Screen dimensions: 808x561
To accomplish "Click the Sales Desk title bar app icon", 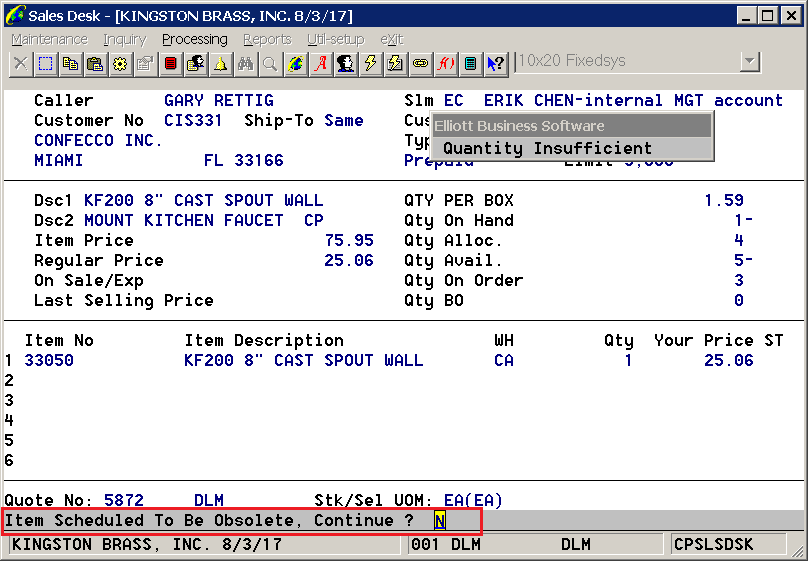I will (15, 16).
